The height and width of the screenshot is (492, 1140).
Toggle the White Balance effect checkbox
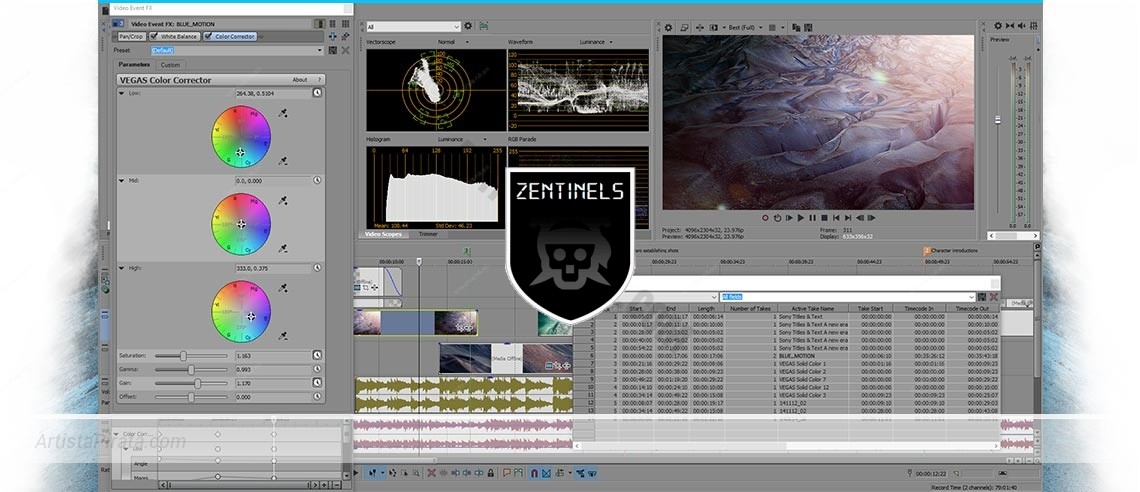click(155, 36)
